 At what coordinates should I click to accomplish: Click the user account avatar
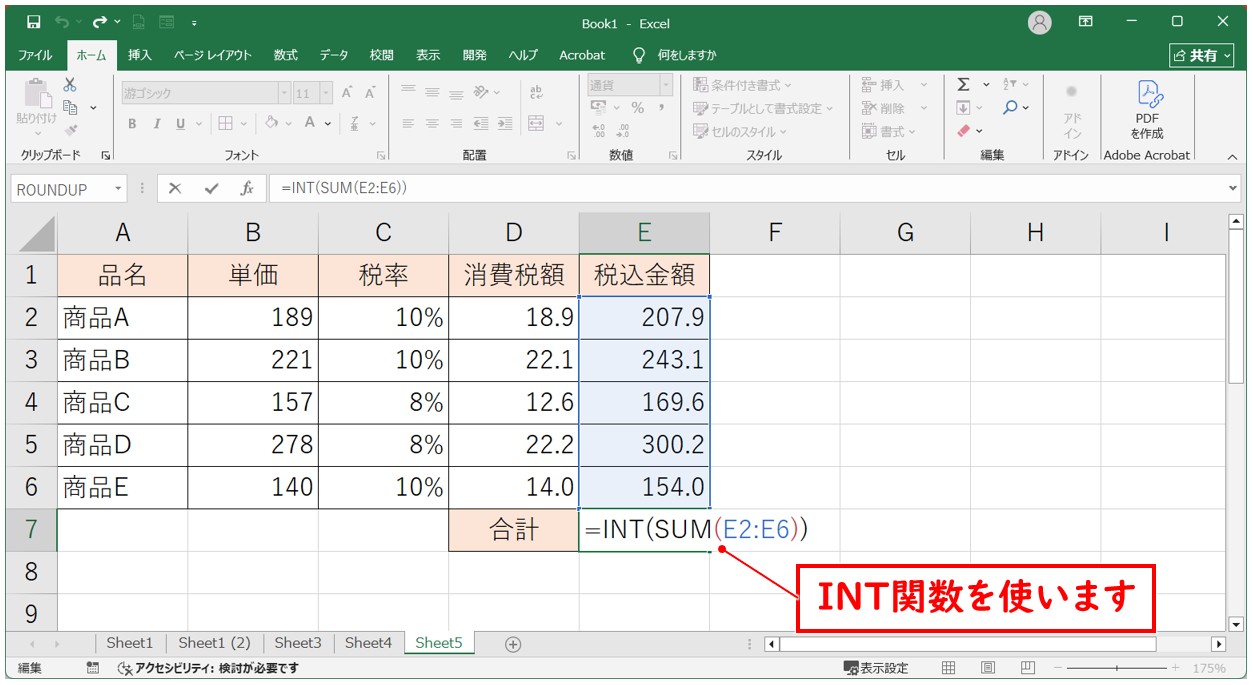coord(1040,22)
